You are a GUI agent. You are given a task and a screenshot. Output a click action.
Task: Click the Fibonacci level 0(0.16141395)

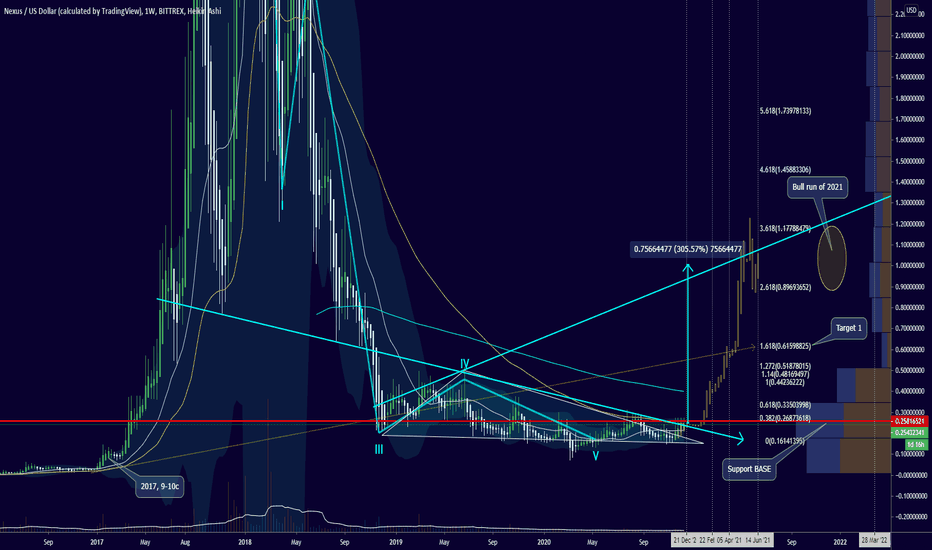point(785,441)
